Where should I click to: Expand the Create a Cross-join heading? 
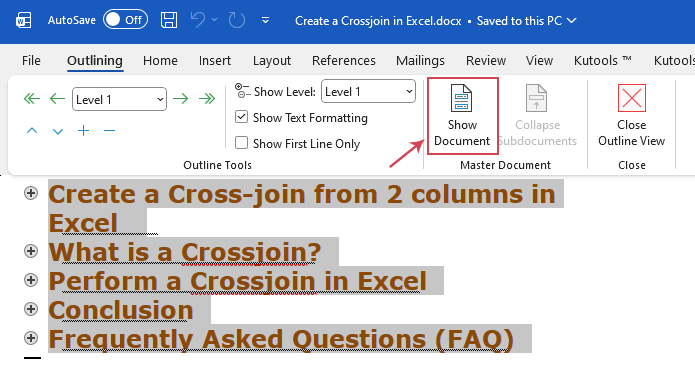point(31,193)
